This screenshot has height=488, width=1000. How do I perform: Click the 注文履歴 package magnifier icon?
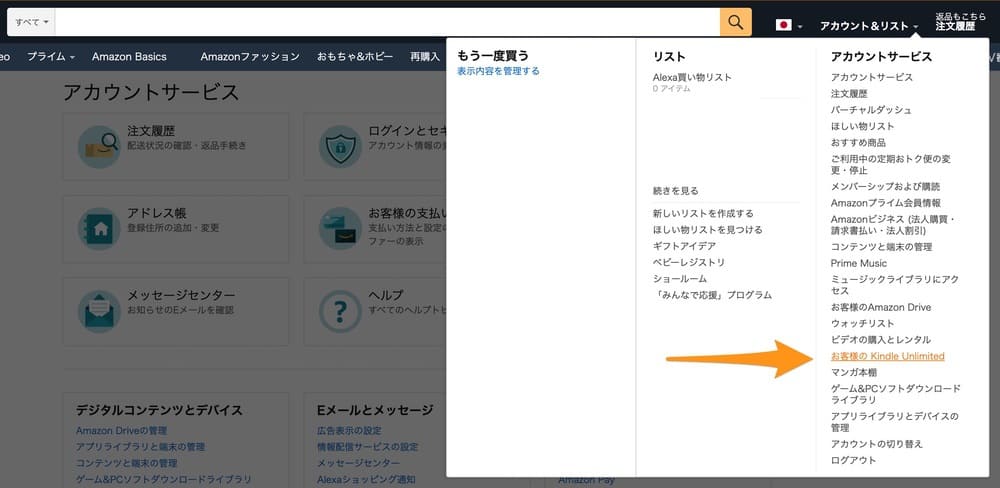click(x=99, y=147)
